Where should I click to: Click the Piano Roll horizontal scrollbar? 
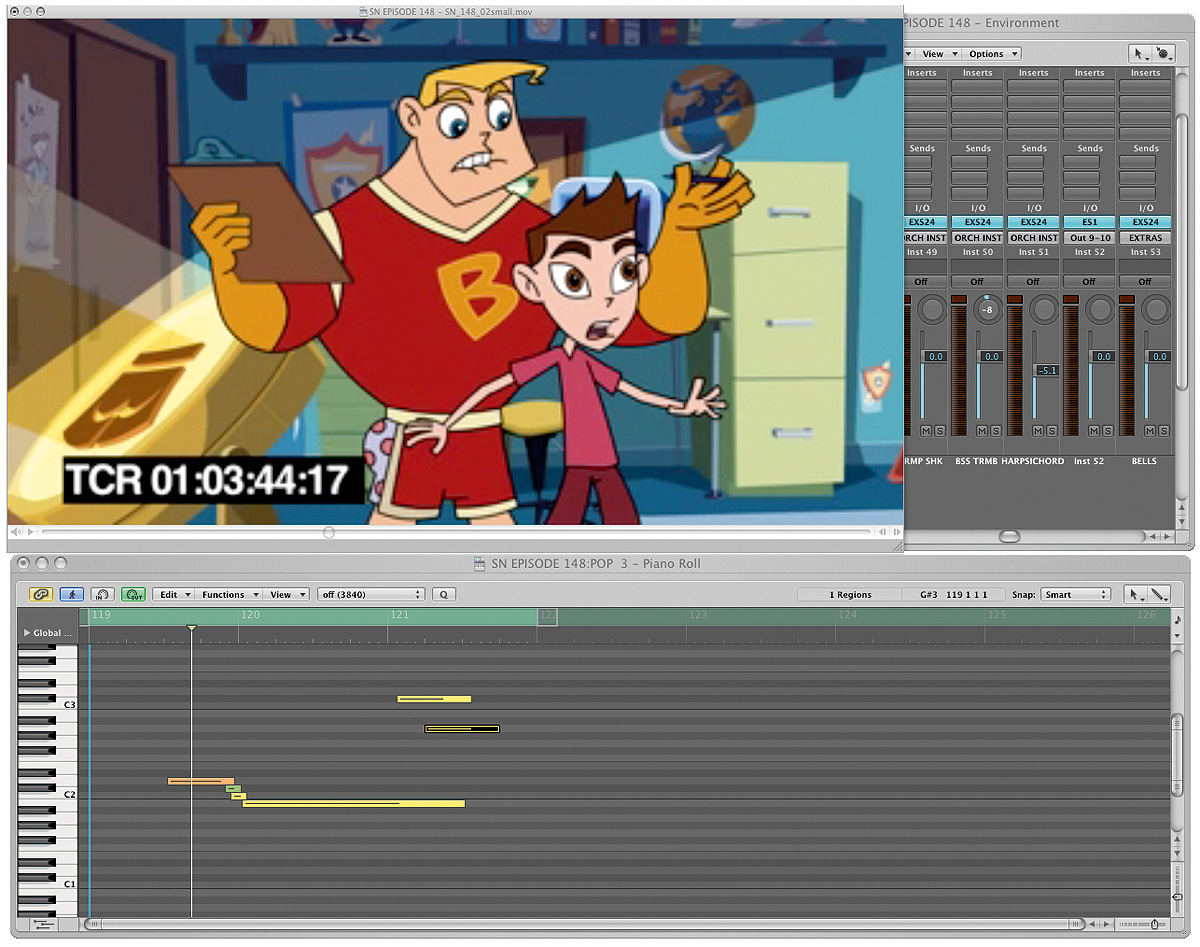point(585,924)
